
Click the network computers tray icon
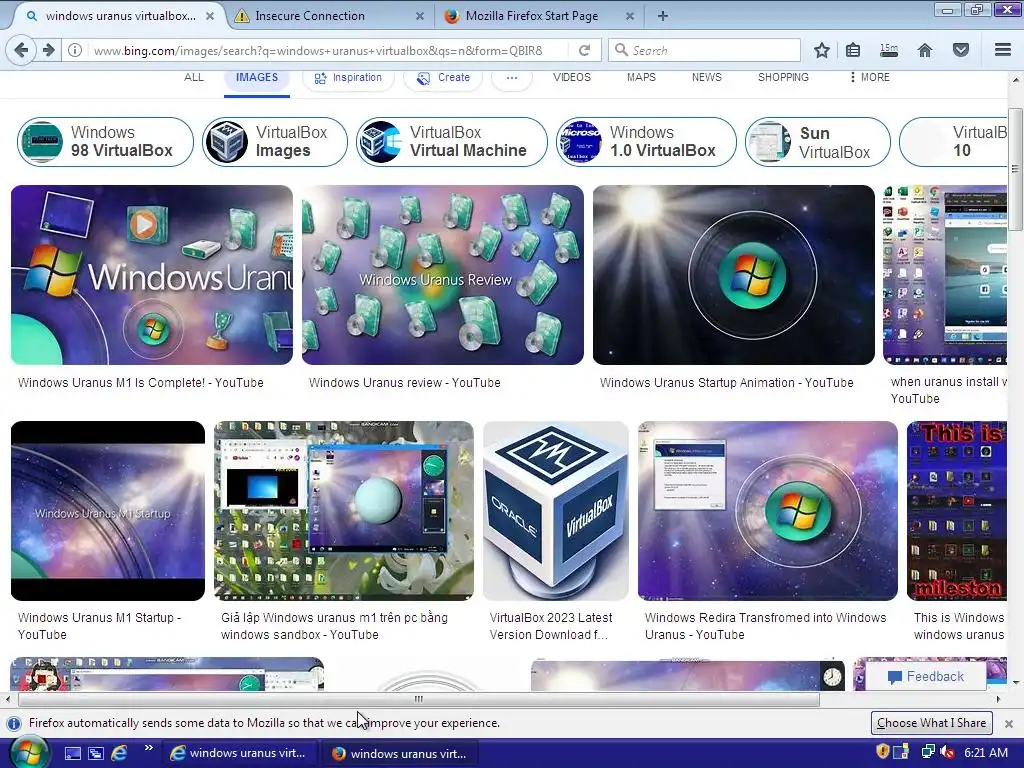click(x=928, y=752)
